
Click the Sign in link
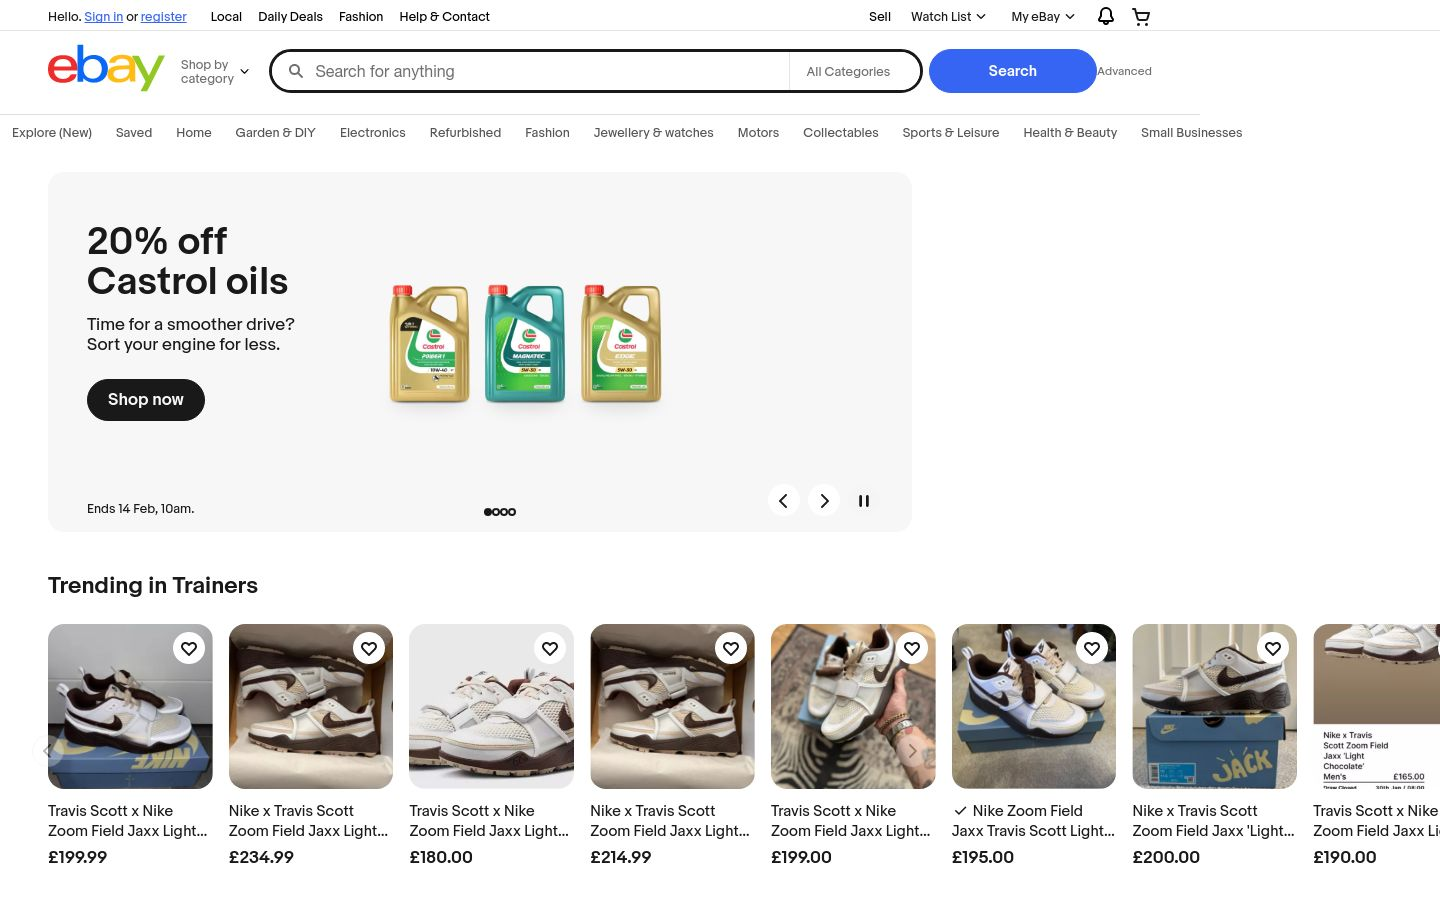(104, 17)
